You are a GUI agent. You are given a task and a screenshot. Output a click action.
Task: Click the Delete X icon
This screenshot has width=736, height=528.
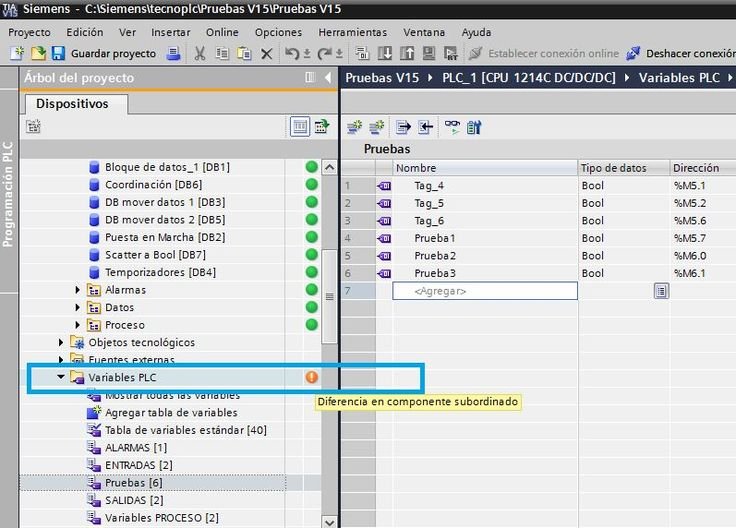(x=267, y=54)
